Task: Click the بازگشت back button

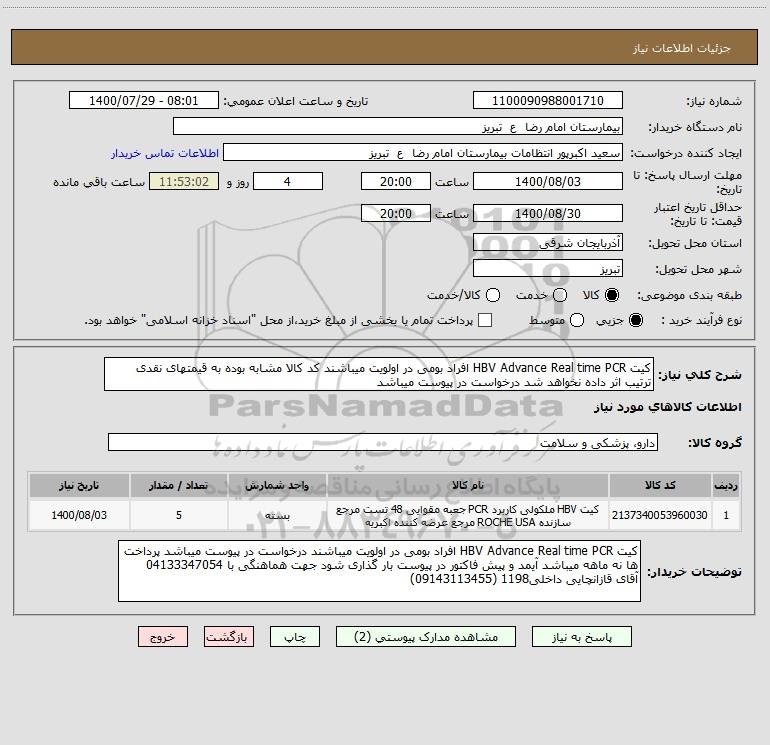Action: pyautogui.click(x=229, y=636)
